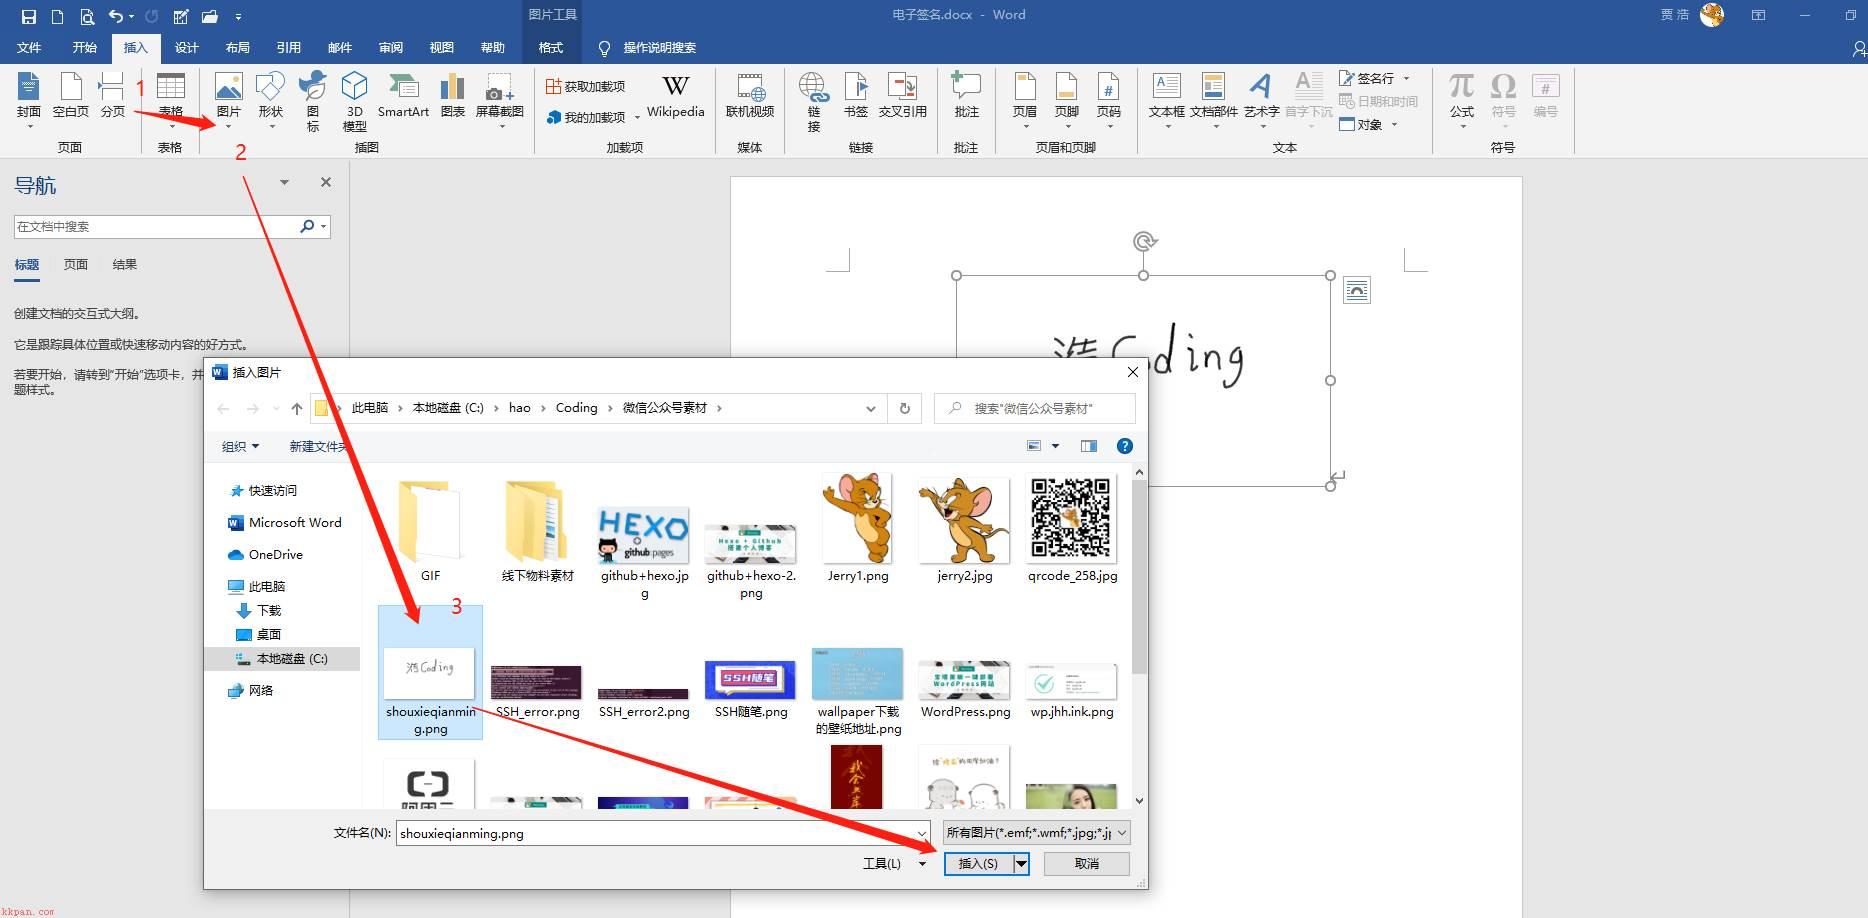The height and width of the screenshot is (918, 1868).
Task: Expand the Insert button split arrow
Action: coord(1021,863)
